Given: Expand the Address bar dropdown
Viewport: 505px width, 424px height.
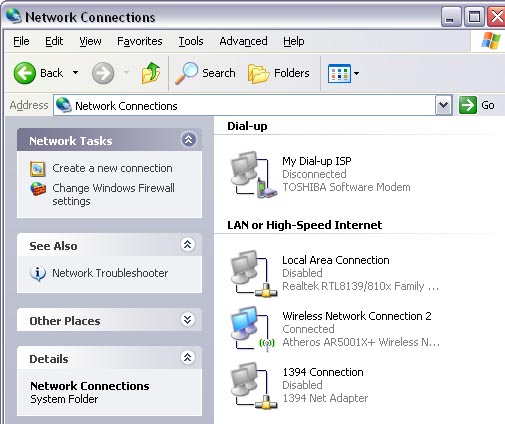Looking at the screenshot, I should [x=444, y=105].
